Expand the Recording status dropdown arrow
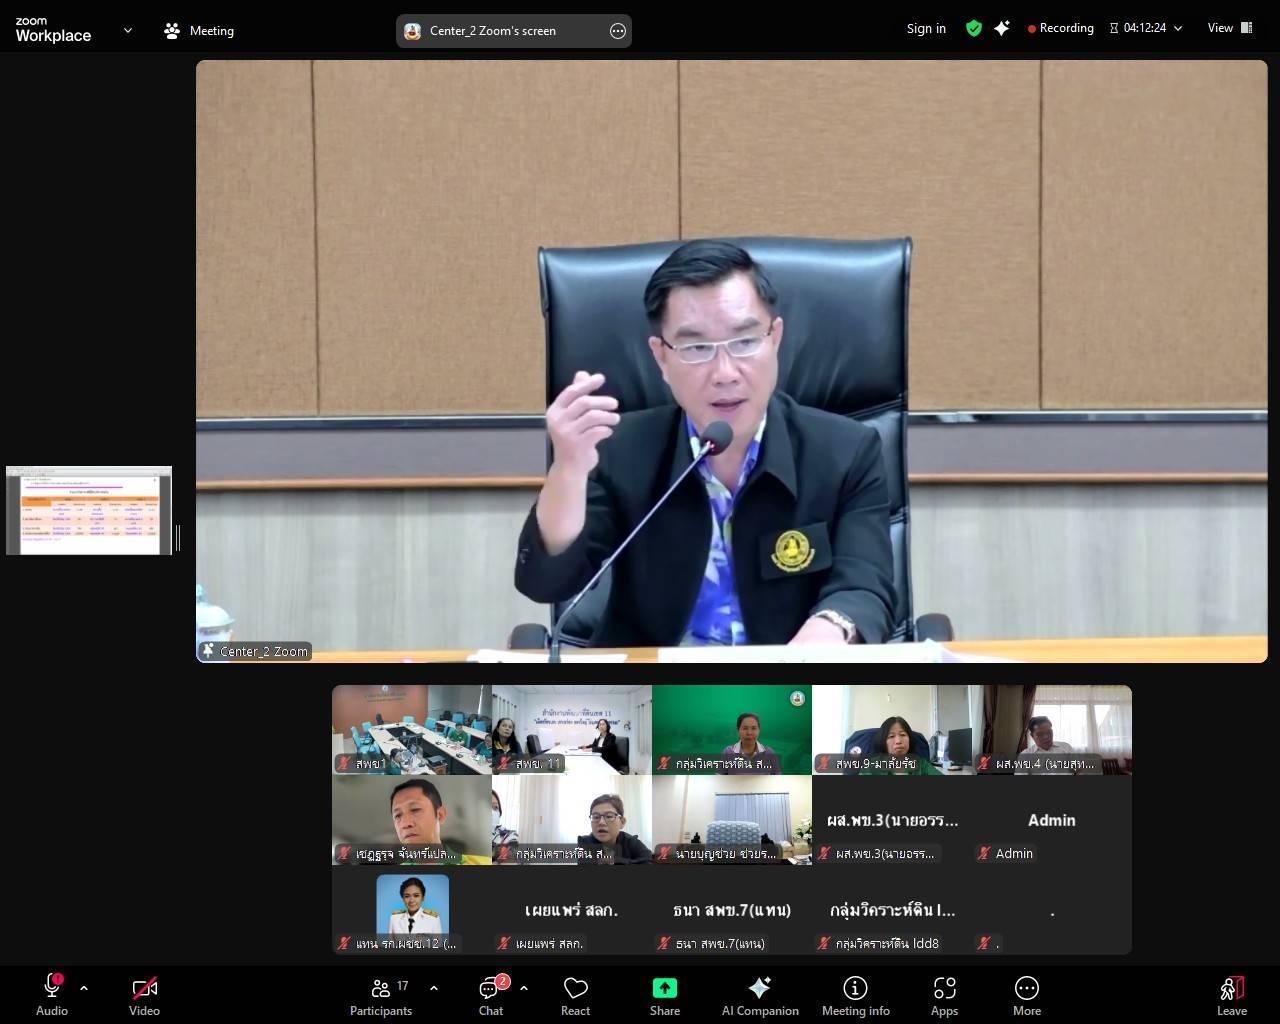The height and width of the screenshot is (1024, 1280). point(1178,29)
